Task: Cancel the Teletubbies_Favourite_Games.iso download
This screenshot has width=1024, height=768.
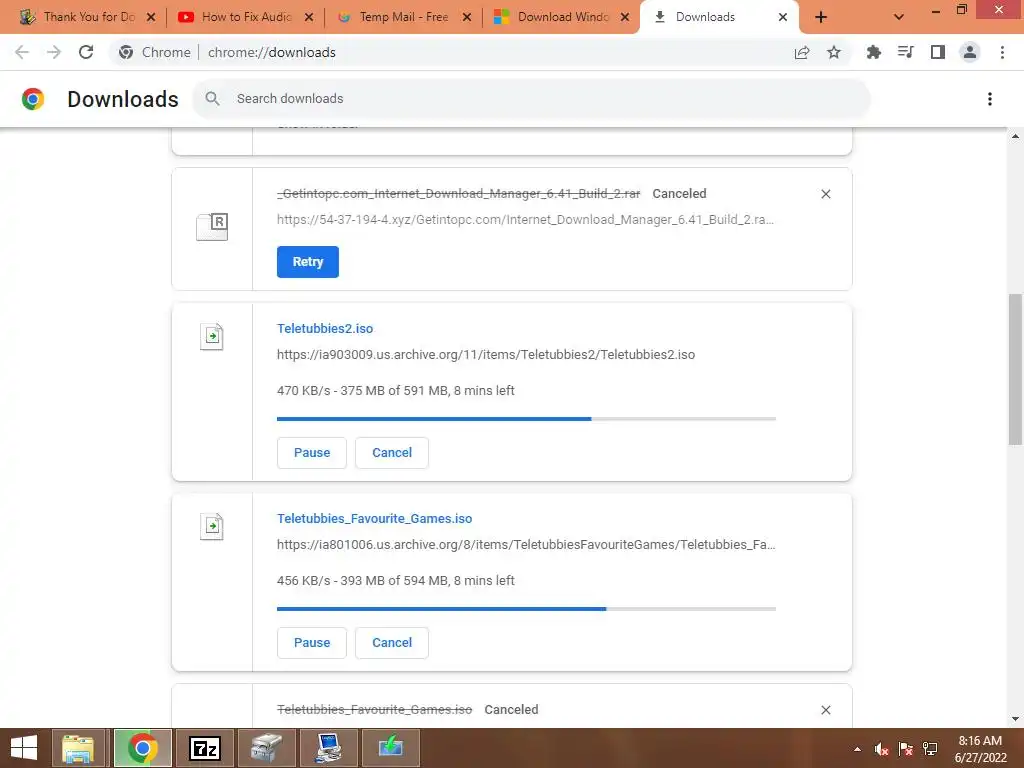Action: click(x=392, y=643)
